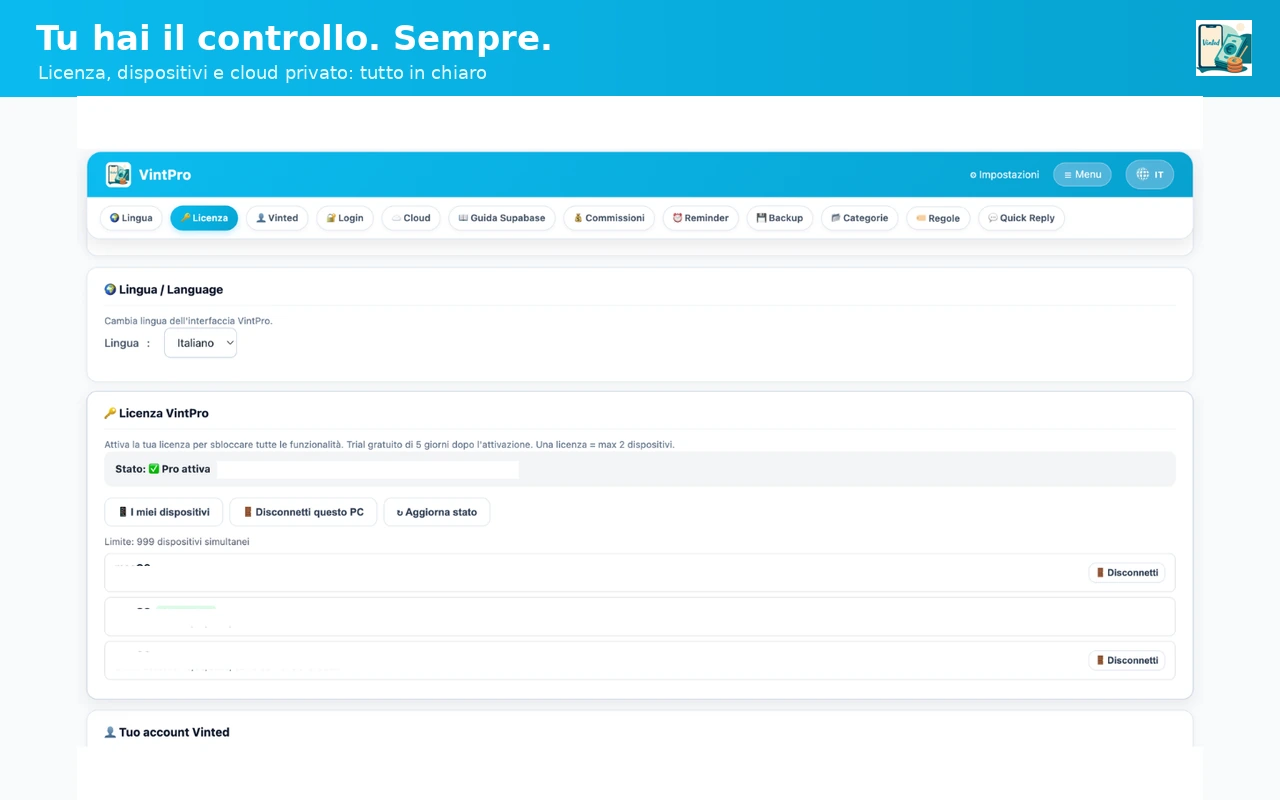The width and height of the screenshot is (1280, 800).
Task: Click the 'Stato: Pro attiva' text
Action: pyautogui.click(x=163, y=469)
